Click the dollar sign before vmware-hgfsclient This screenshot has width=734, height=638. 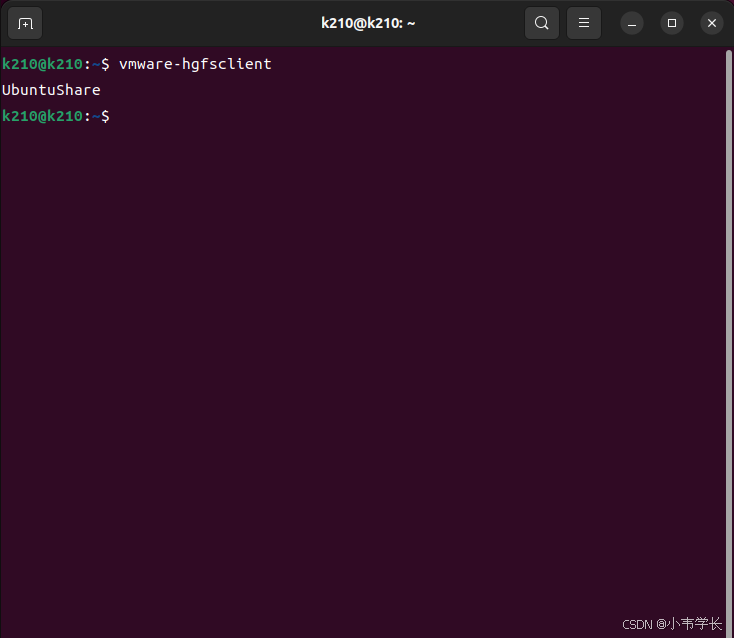pyautogui.click(x=105, y=64)
